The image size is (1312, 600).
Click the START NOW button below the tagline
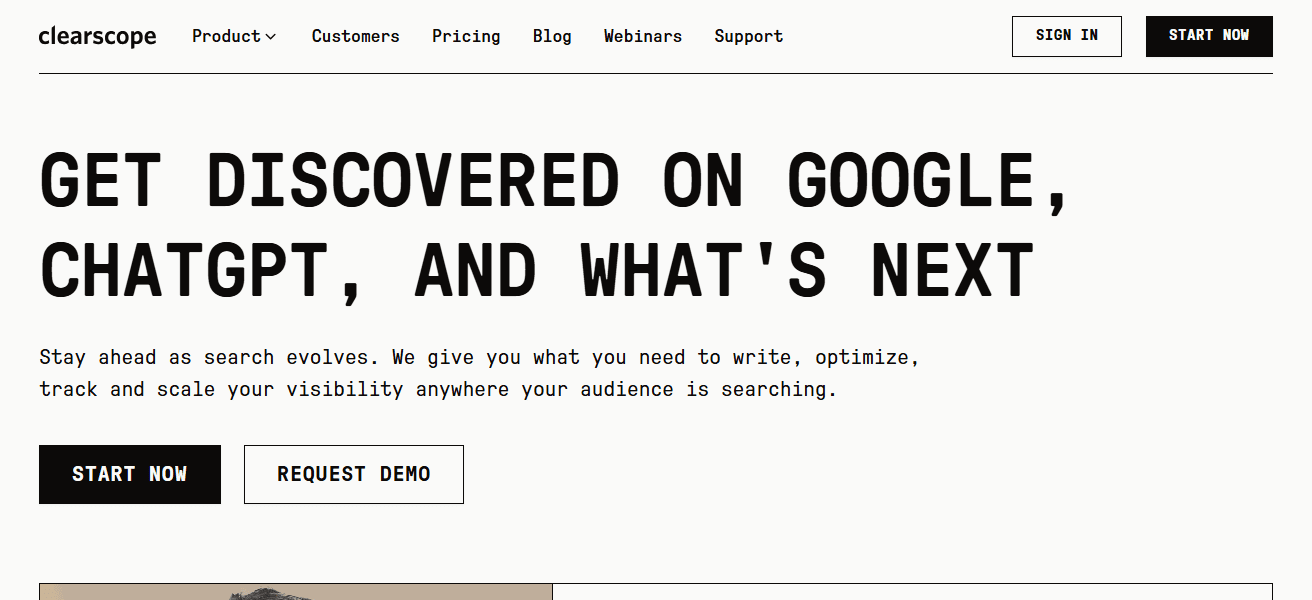130,474
